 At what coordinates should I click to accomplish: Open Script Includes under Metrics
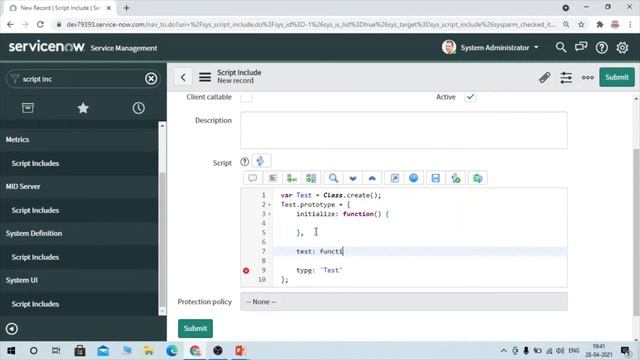[x=35, y=163]
